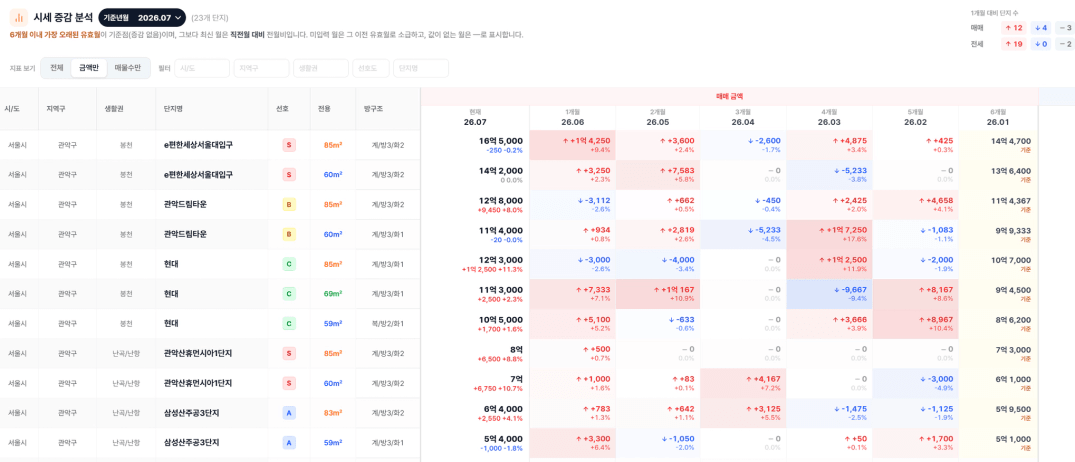
Task: Click the A grade badge of 삼성산주공3단지 83m² row
Action: click(289, 413)
